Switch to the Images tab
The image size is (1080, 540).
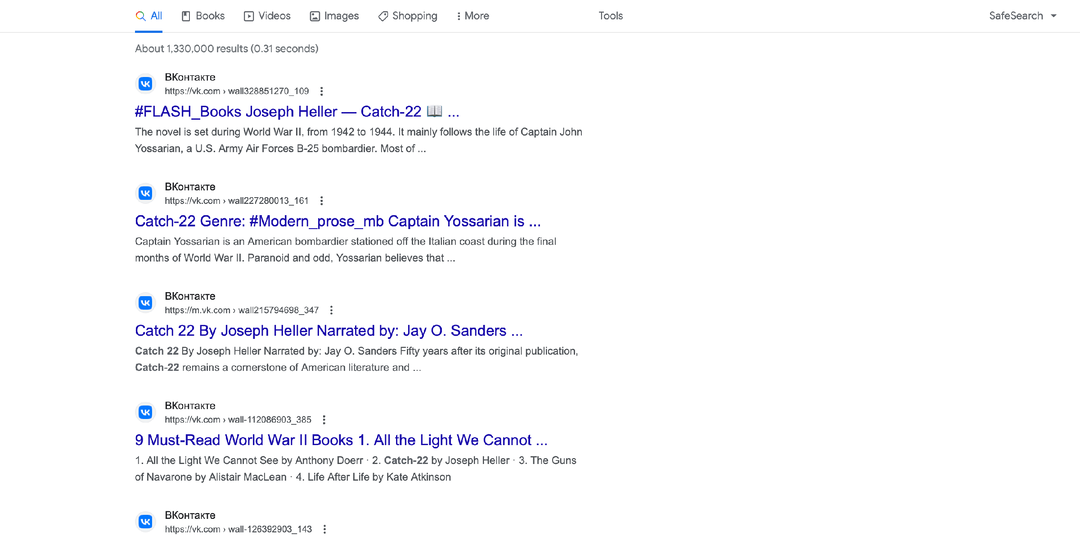pyautogui.click(x=334, y=16)
